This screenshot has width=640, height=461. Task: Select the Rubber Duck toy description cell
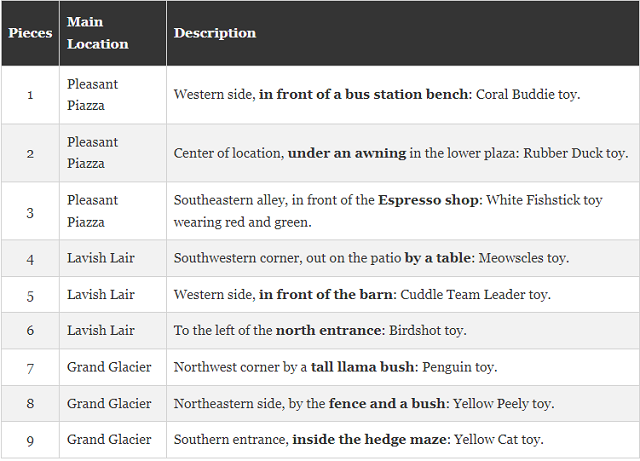coord(400,153)
